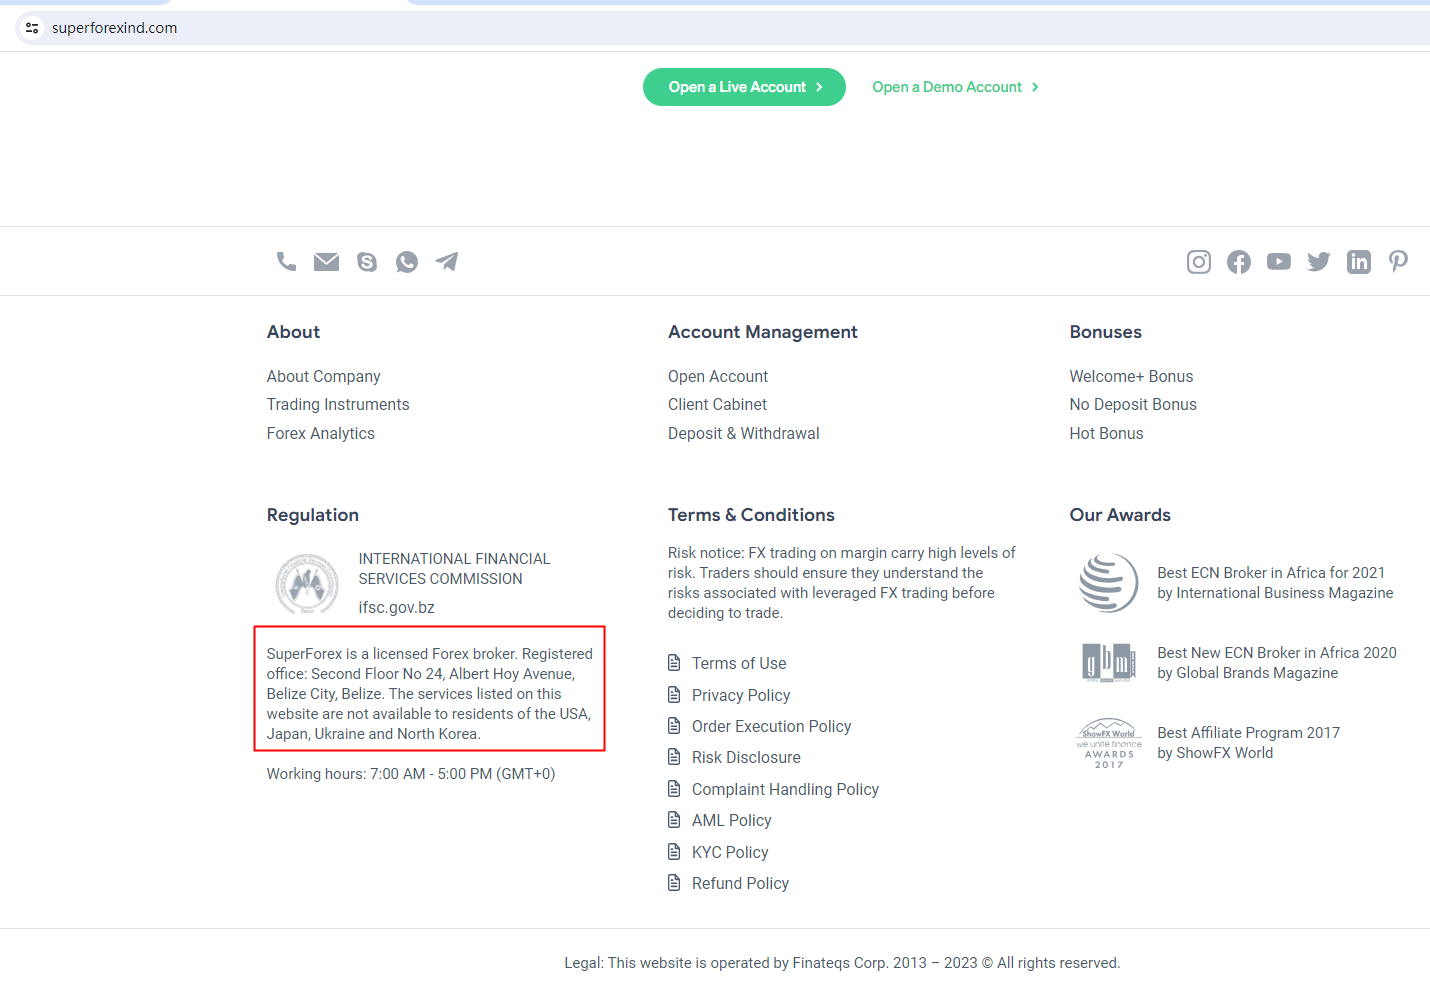Viewport: 1430px width, 982px height.
Task: Open the No Deposit Bonus link
Action: pyautogui.click(x=1133, y=404)
